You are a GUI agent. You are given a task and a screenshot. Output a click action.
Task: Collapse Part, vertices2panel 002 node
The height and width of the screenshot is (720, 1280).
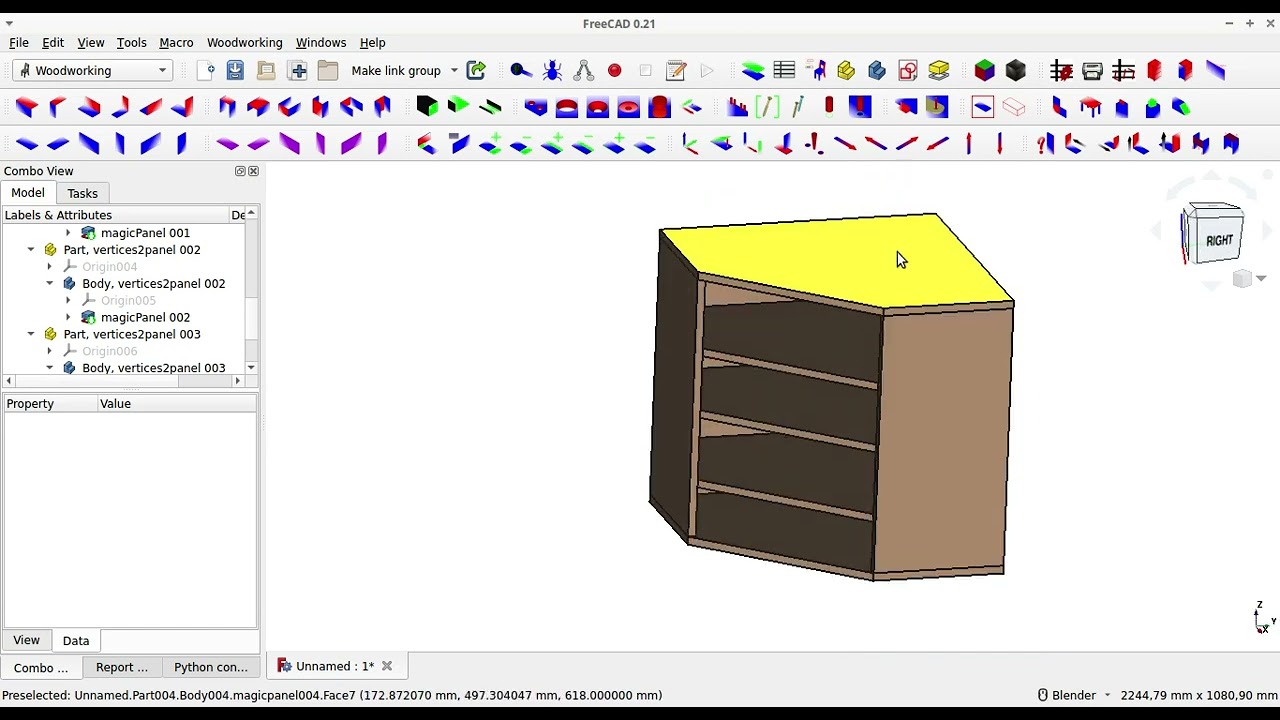(x=31, y=250)
